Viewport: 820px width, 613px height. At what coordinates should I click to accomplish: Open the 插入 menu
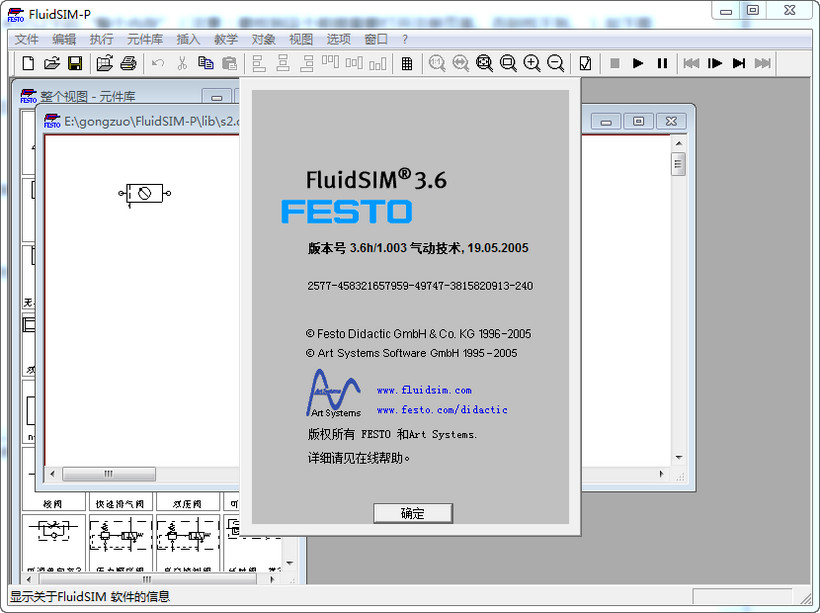tap(188, 39)
